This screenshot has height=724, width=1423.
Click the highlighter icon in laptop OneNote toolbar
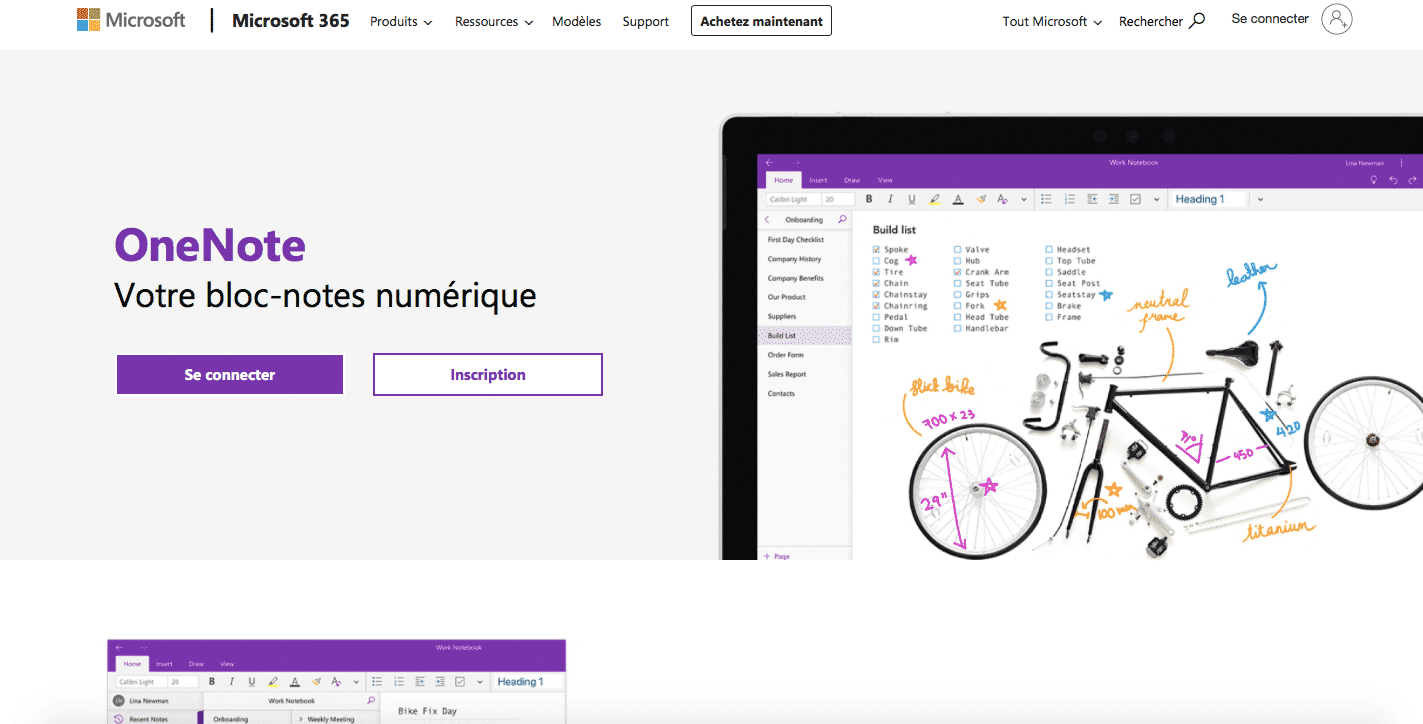tap(935, 199)
